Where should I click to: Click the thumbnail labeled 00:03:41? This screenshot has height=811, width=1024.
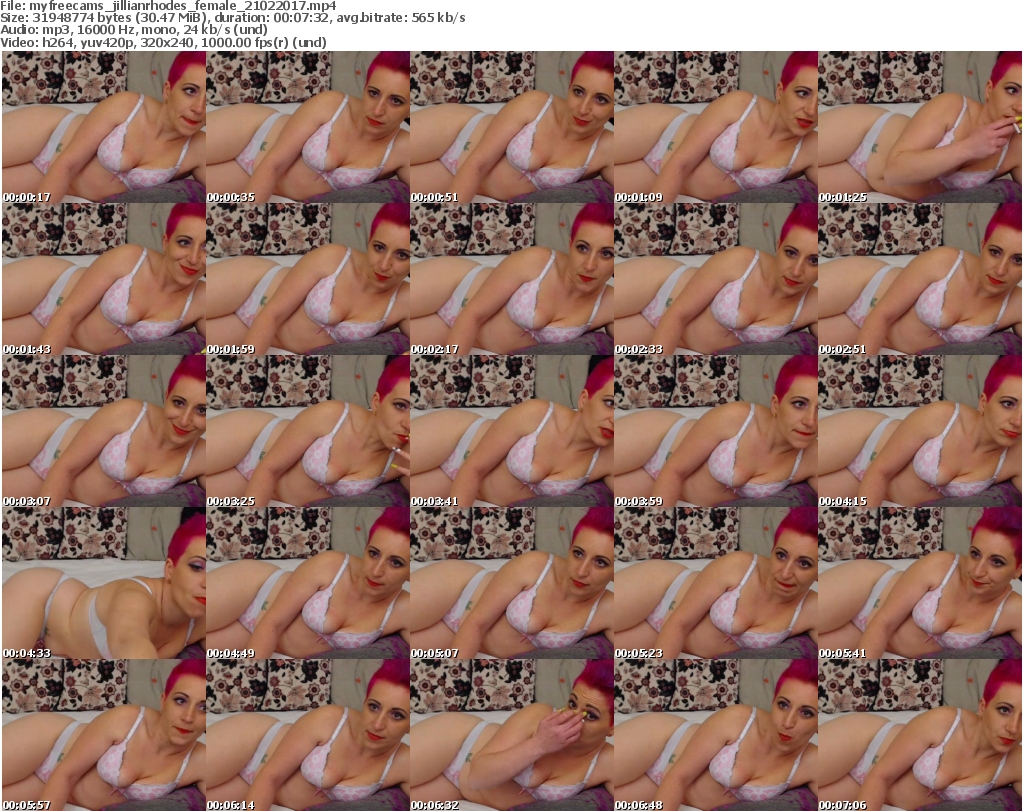coord(511,431)
